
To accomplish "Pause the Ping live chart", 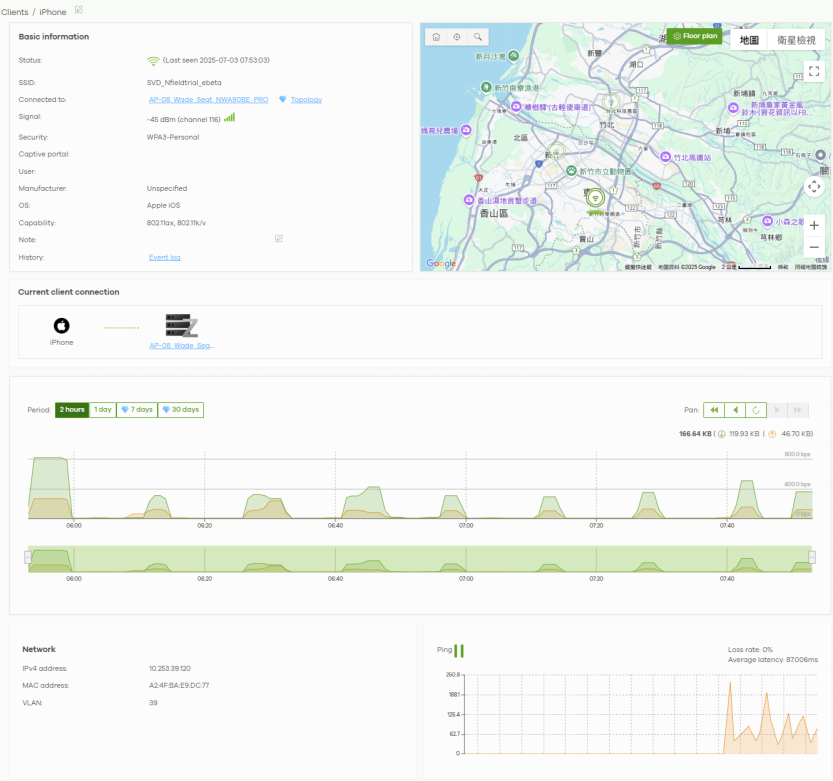I will pos(459,651).
